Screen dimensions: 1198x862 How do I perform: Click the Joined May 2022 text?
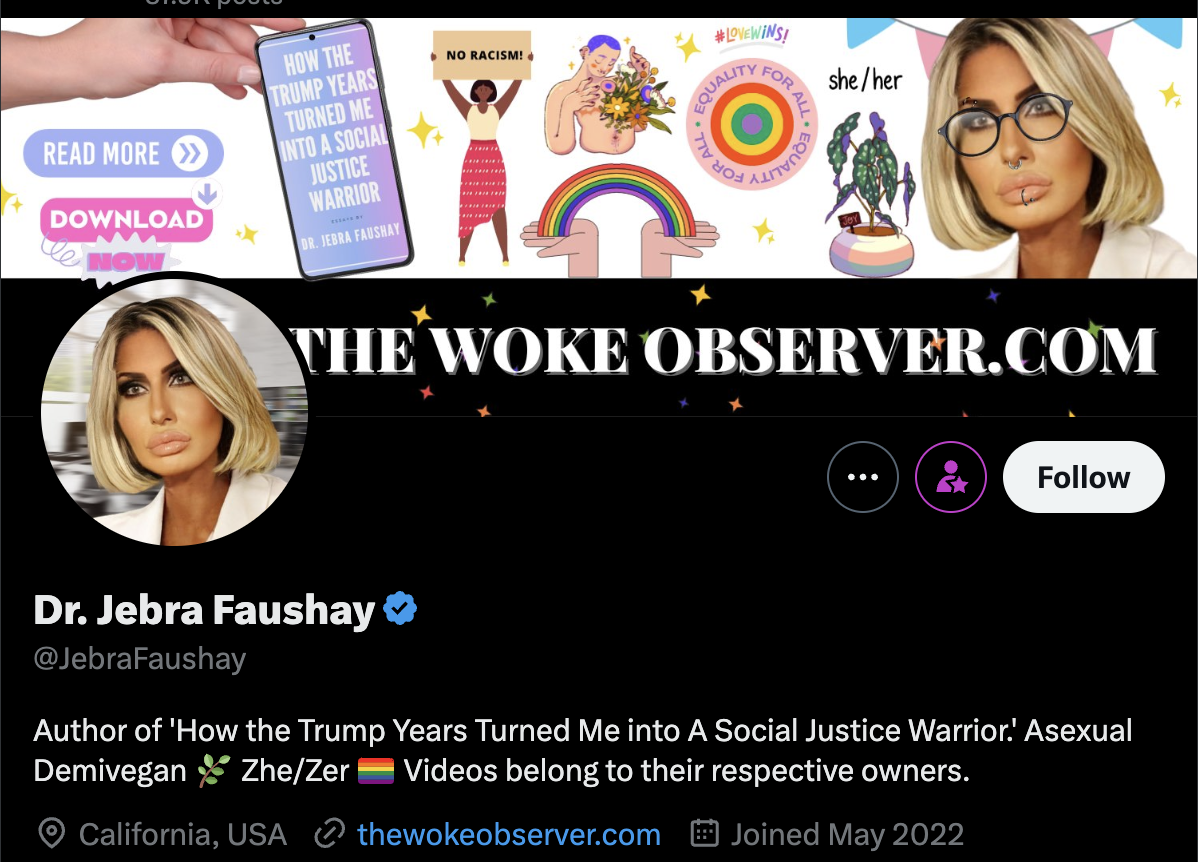847,834
